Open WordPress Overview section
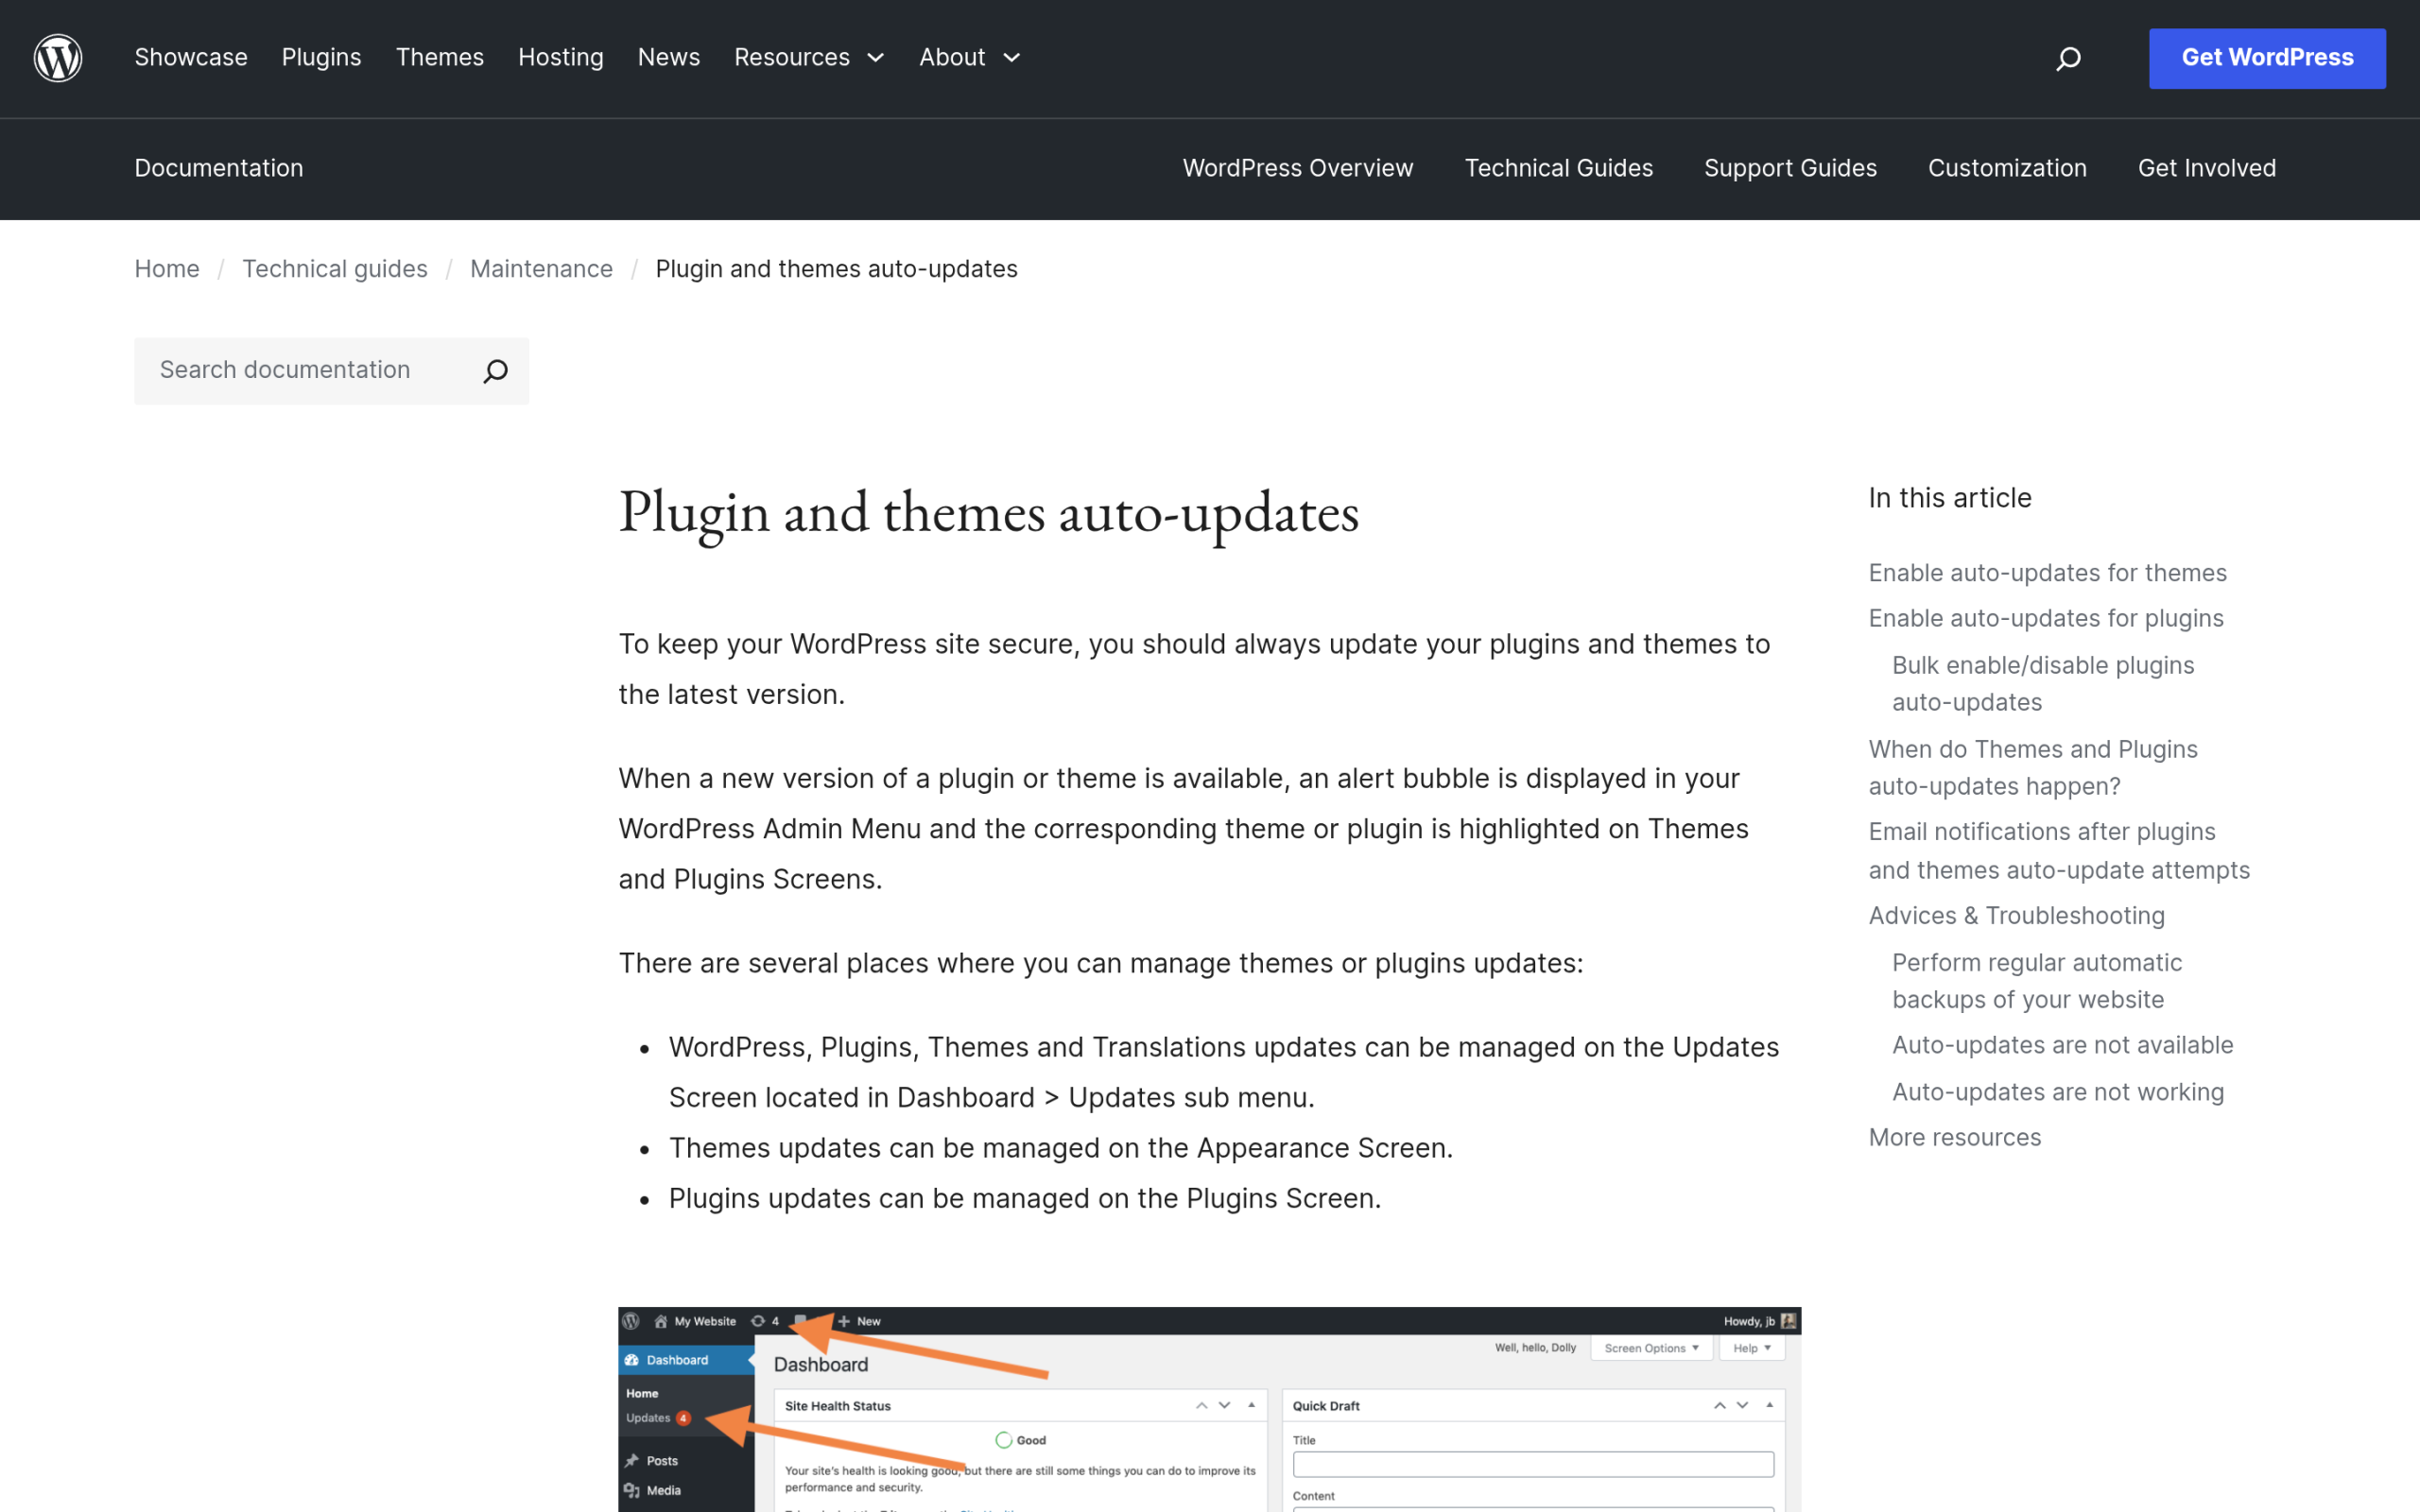The height and width of the screenshot is (1512, 2420). coord(1298,168)
